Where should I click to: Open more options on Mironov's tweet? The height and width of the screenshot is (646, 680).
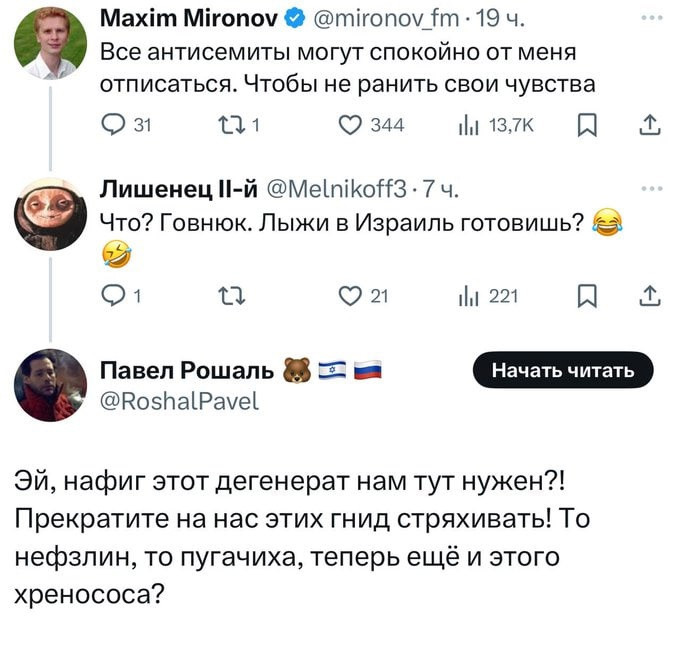651,17
